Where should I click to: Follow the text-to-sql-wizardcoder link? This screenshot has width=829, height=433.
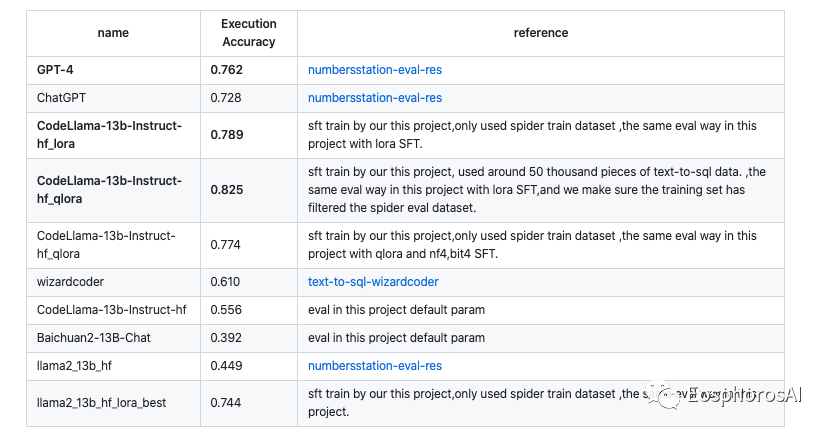(373, 282)
